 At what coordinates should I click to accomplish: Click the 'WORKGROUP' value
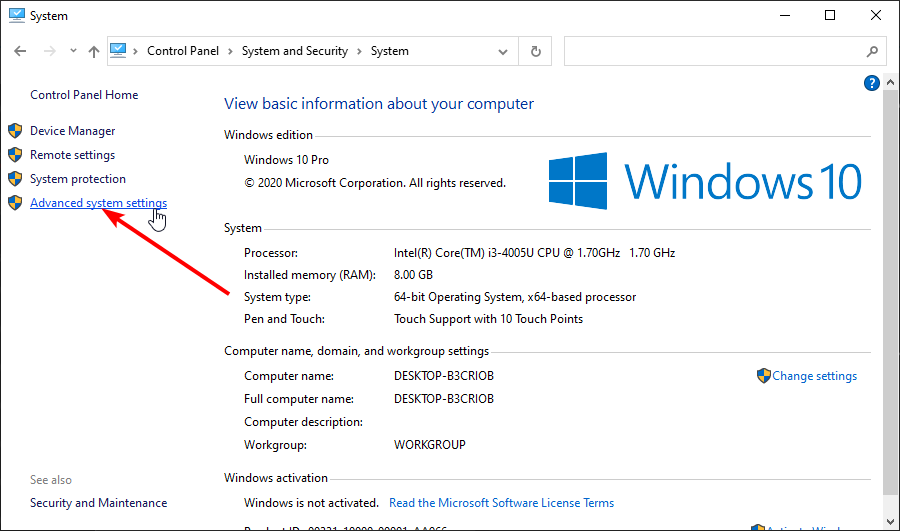429,445
